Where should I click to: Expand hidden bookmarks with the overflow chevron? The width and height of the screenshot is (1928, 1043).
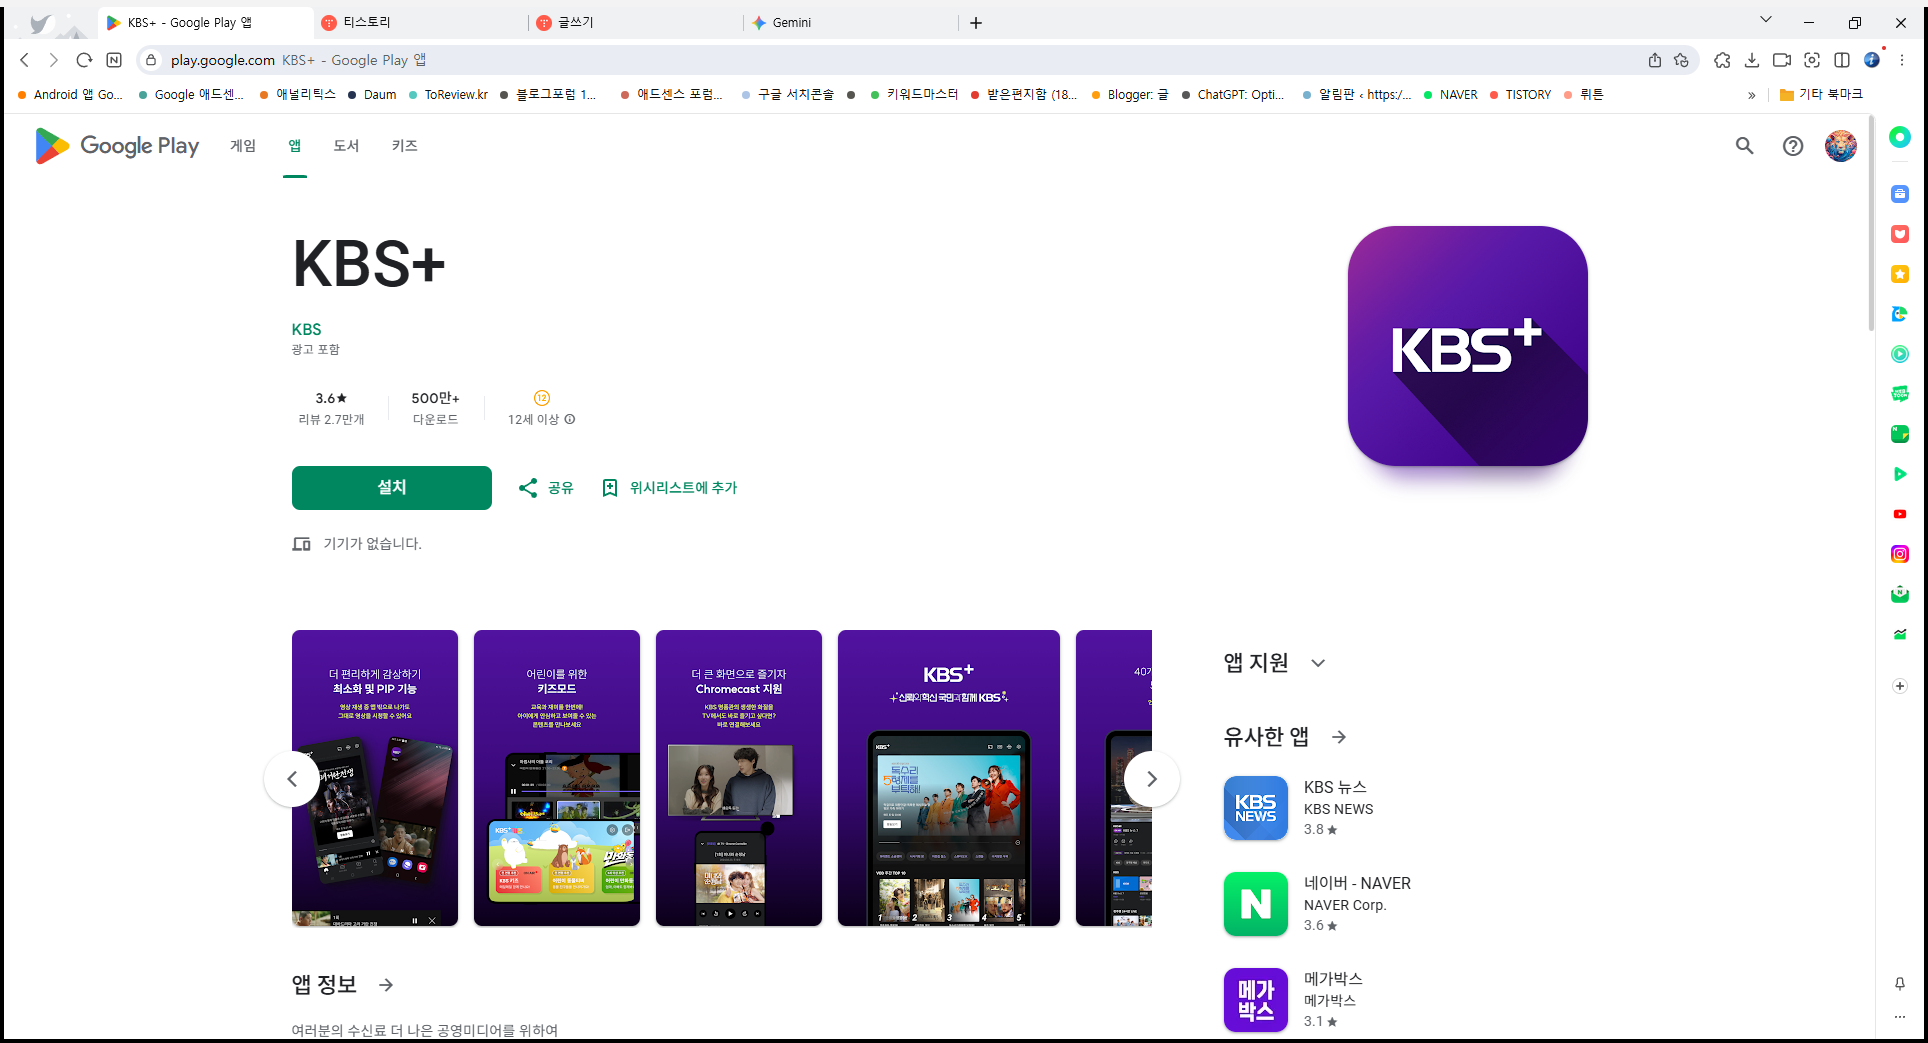(1752, 94)
